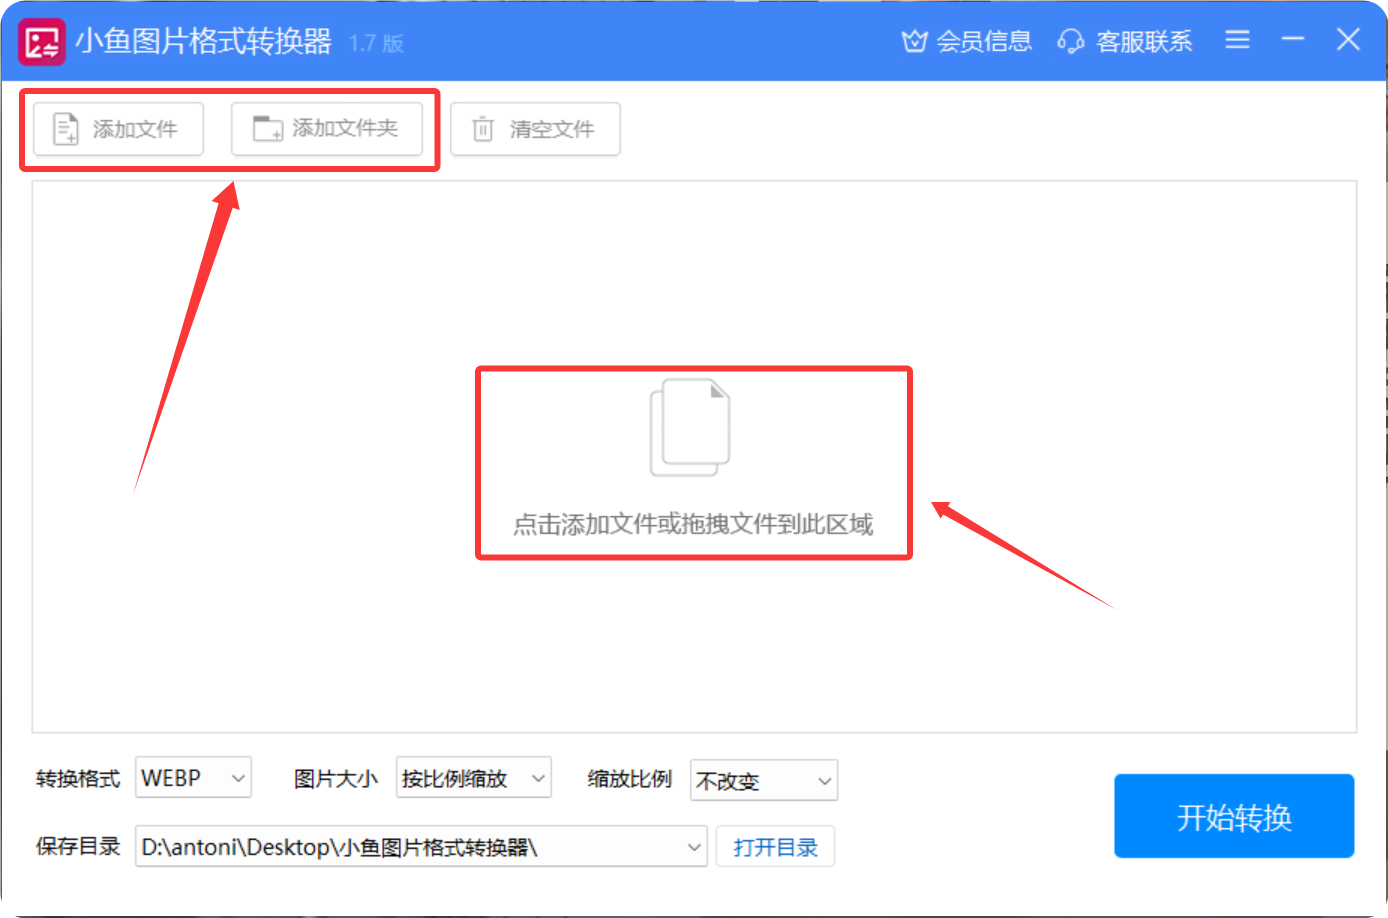The width and height of the screenshot is (1388, 918).
Task: Click the document icon on 添加文件
Action: [x=66, y=129]
